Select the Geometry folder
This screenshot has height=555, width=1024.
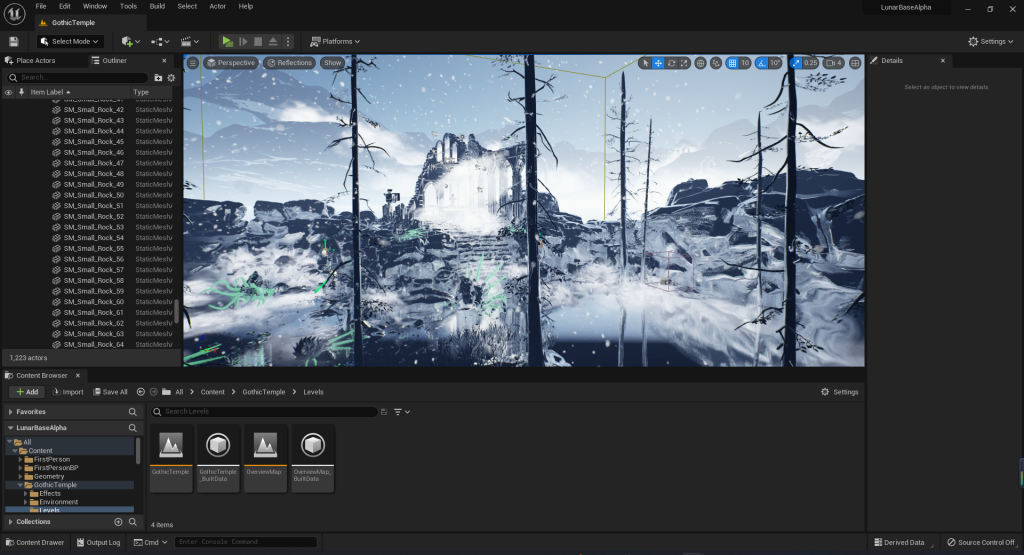pyautogui.click(x=49, y=477)
